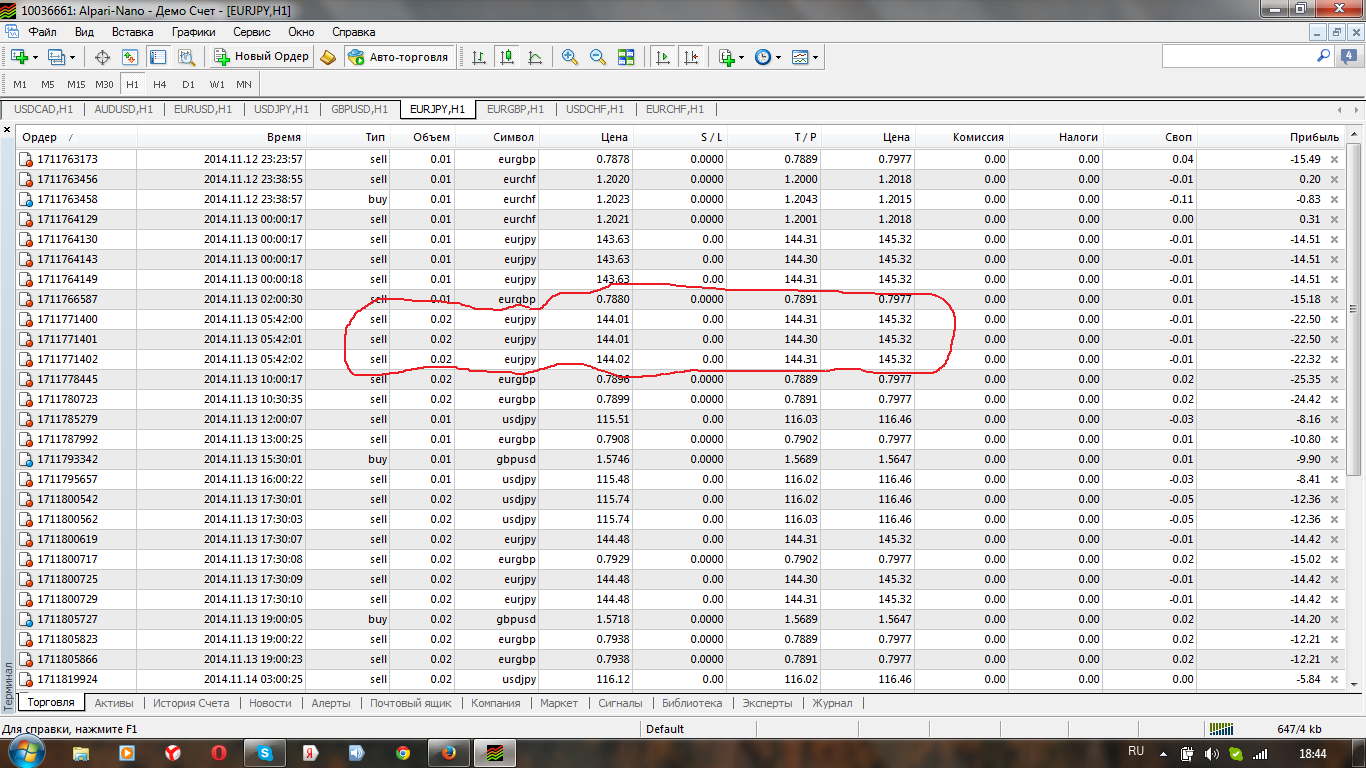Click the Indicators list toolbar icon

pyautogui.click(x=727, y=57)
